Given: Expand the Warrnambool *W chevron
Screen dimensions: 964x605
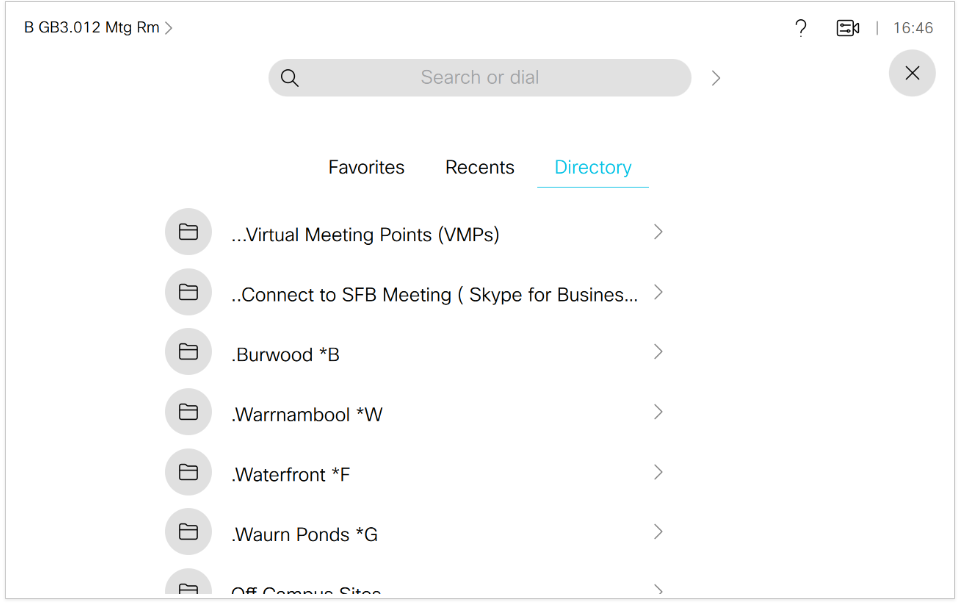Looking at the screenshot, I should click(658, 412).
